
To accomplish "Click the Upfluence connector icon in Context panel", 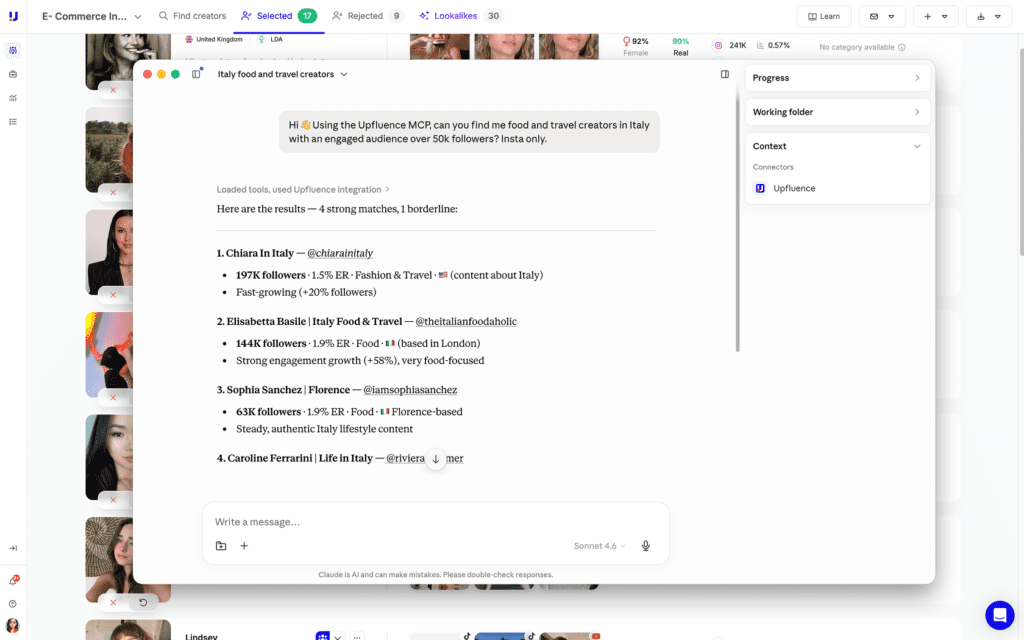I will 760,188.
